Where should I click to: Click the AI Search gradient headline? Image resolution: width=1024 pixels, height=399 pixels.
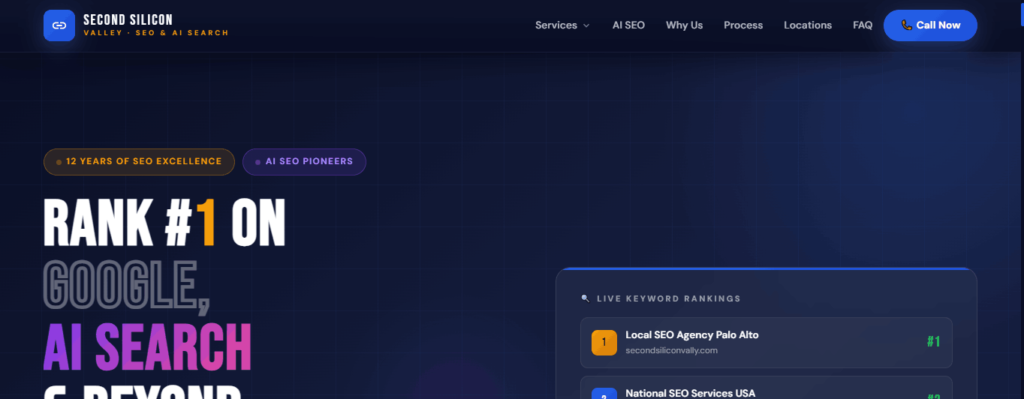pos(148,346)
